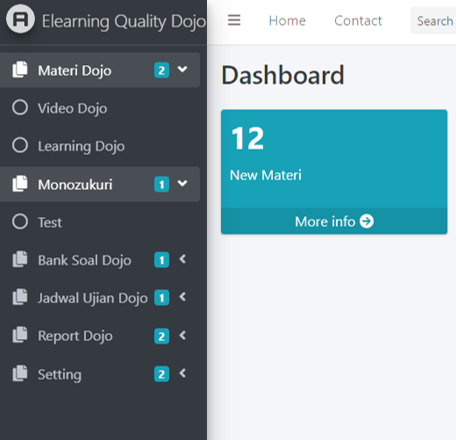Click the Materi Dojo copy icon
Screen dimensions: 456x440
20,69
